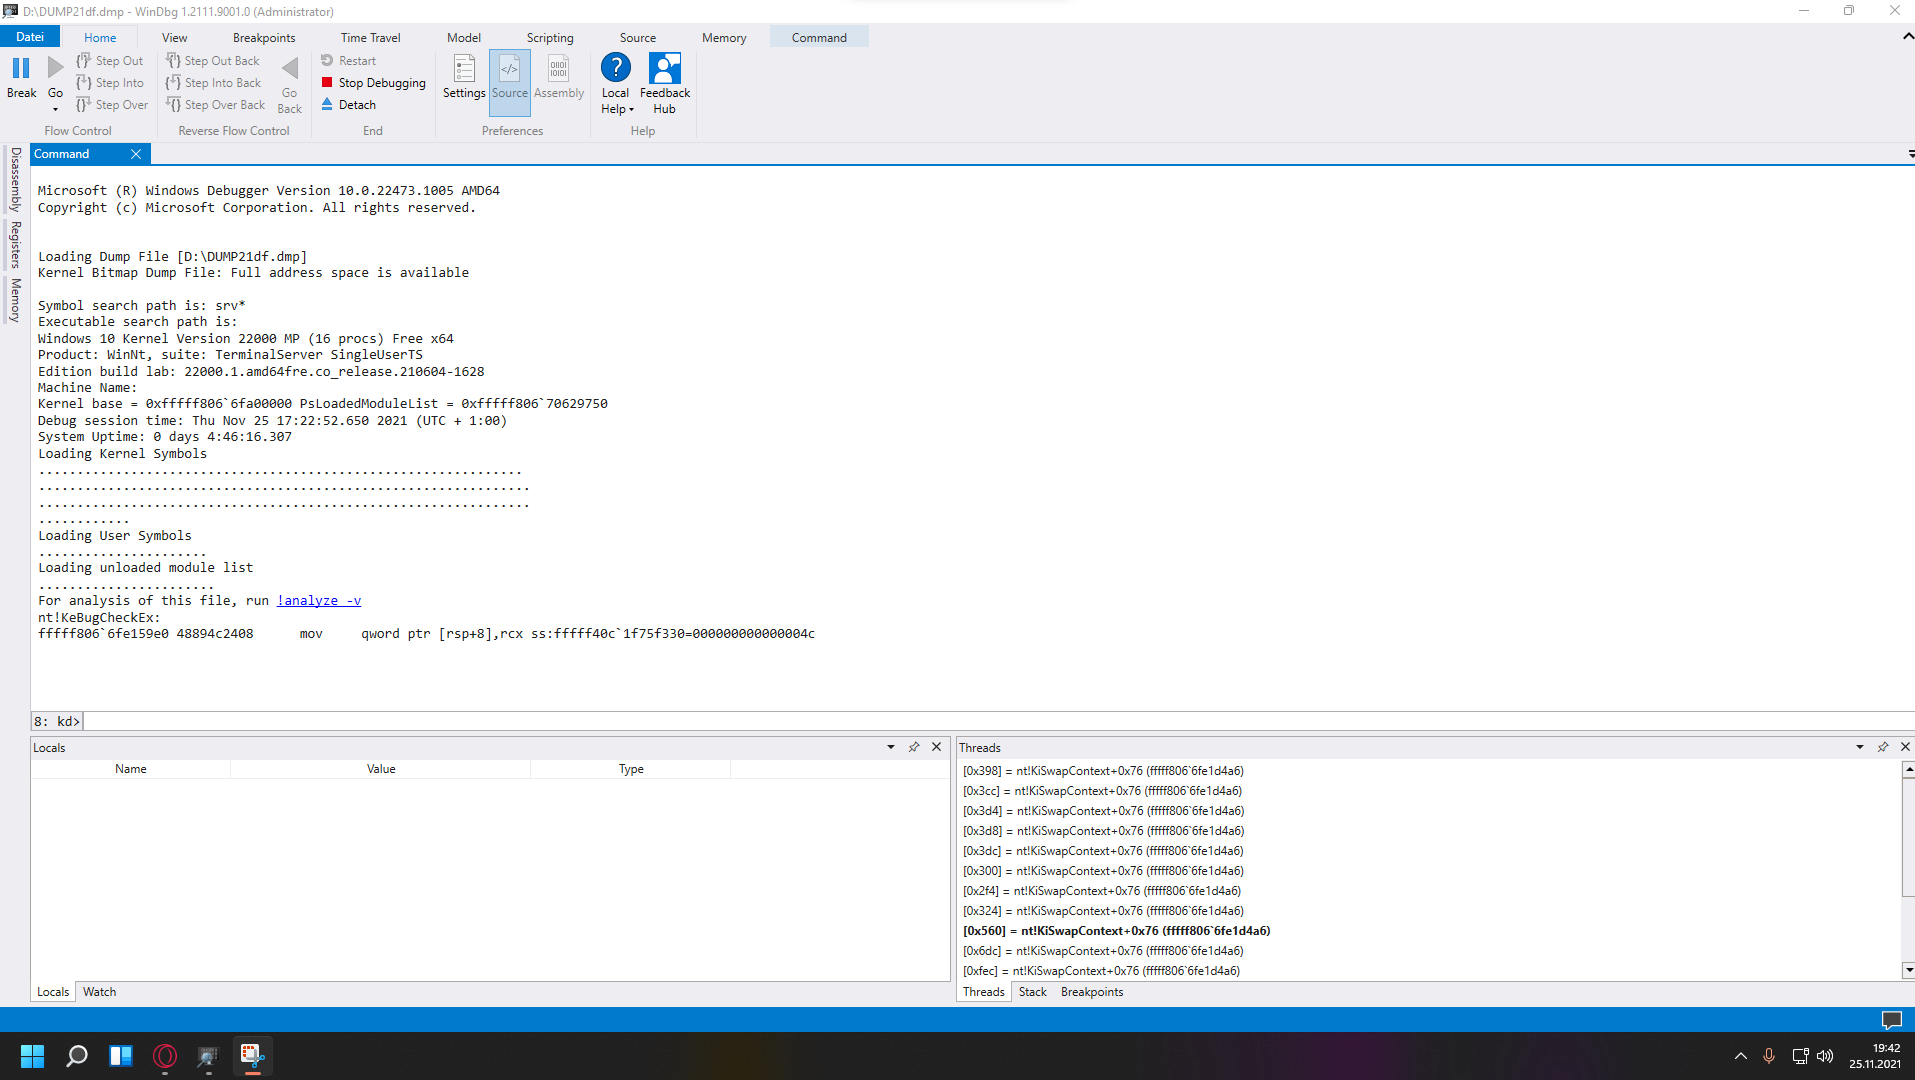Image resolution: width=1915 pixels, height=1080 pixels.
Task: Collapse the ribbon with the chevron
Action: click(1907, 37)
